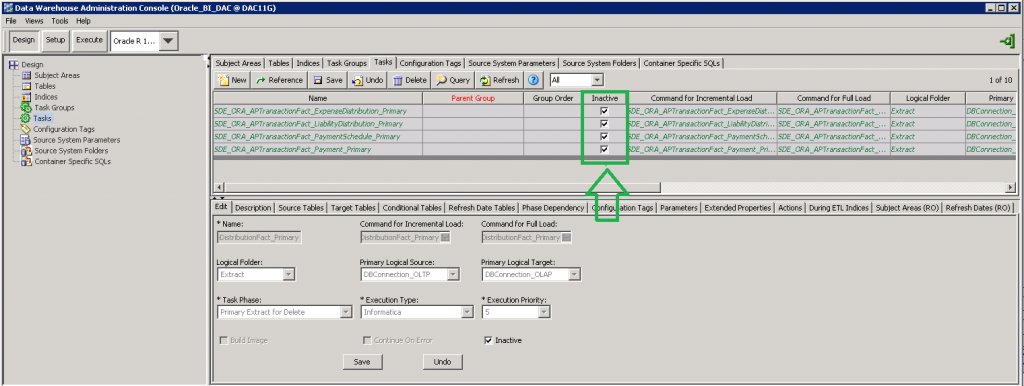The width and height of the screenshot is (1024, 386).
Task: Click the Reference toolbar button
Action: tap(280, 80)
